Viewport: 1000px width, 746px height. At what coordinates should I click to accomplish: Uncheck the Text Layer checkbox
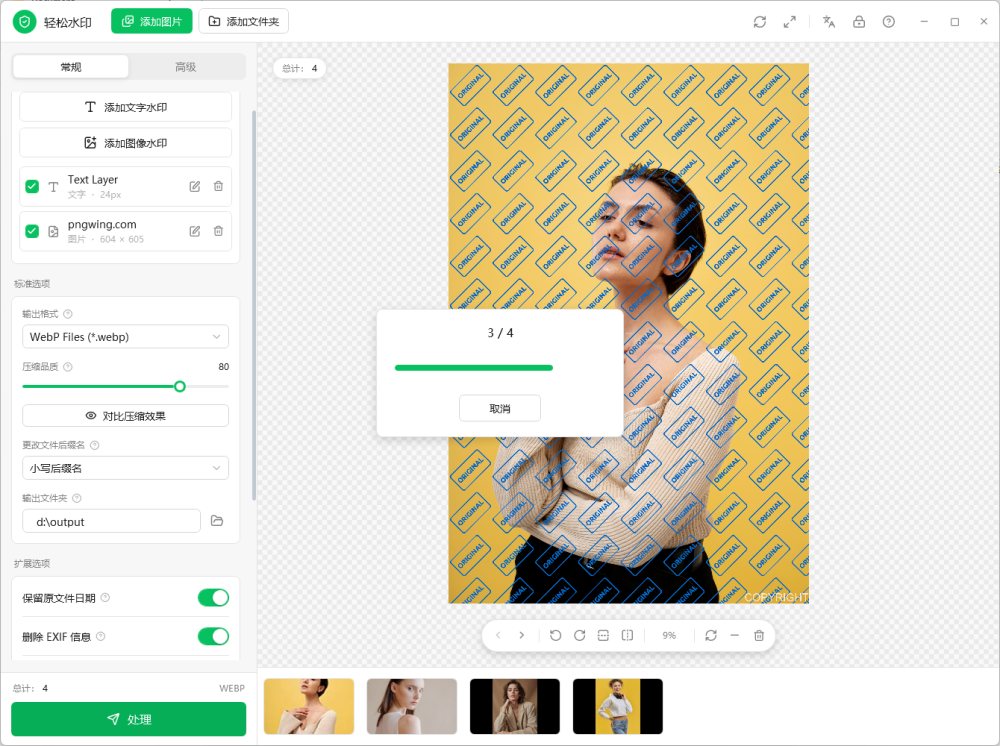click(32, 186)
